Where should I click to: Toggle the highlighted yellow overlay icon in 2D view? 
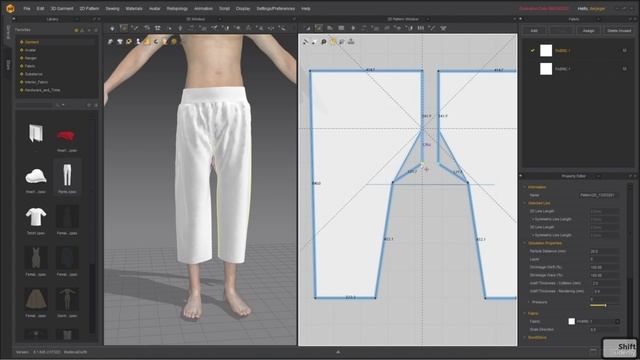333,42
